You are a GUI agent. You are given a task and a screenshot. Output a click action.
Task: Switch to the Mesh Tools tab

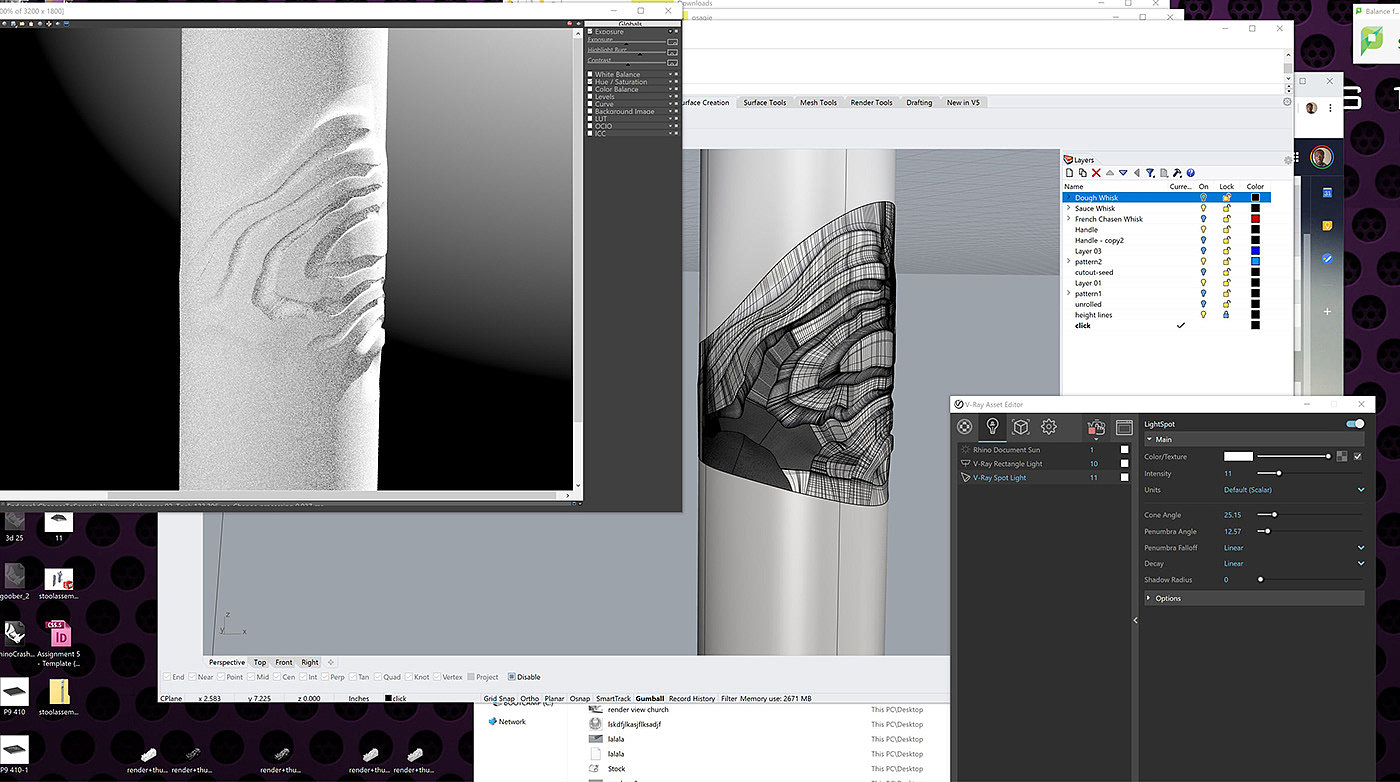click(817, 102)
